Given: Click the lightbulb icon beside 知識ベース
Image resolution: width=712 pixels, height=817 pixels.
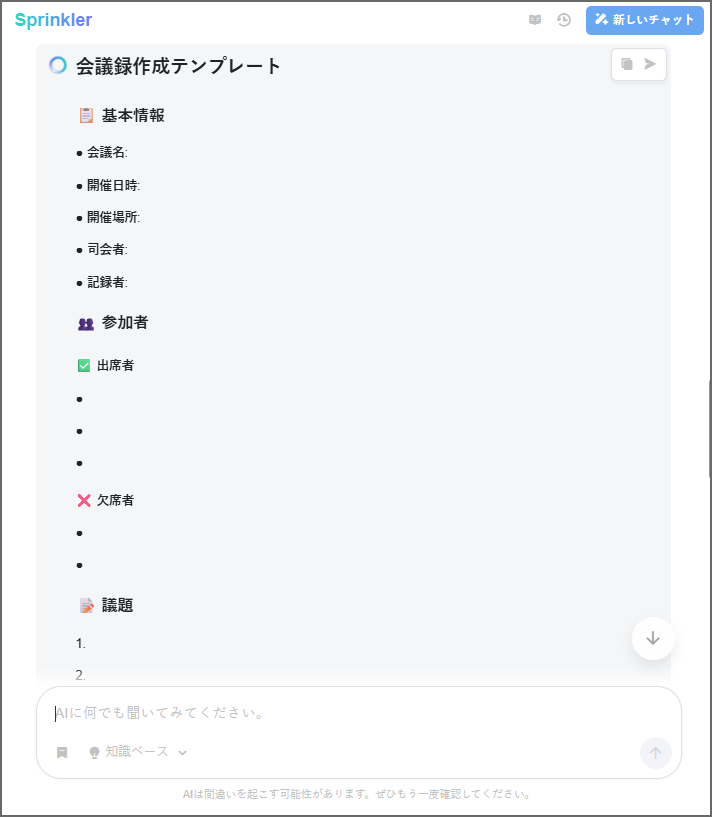Looking at the screenshot, I should coord(95,752).
